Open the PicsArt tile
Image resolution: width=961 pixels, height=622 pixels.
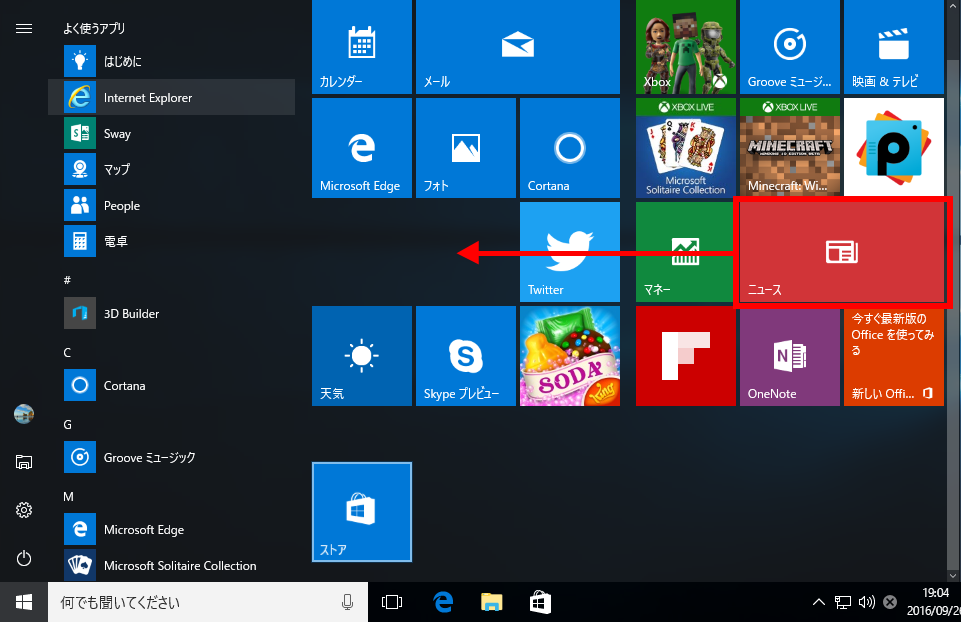click(x=894, y=148)
